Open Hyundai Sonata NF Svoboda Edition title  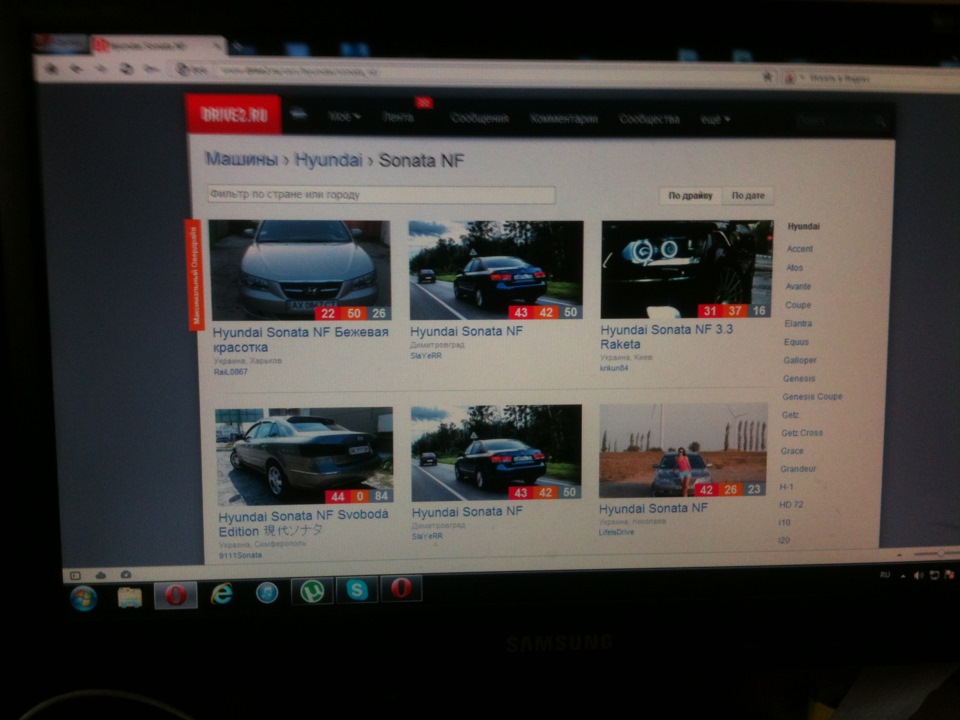pos(303,523)
